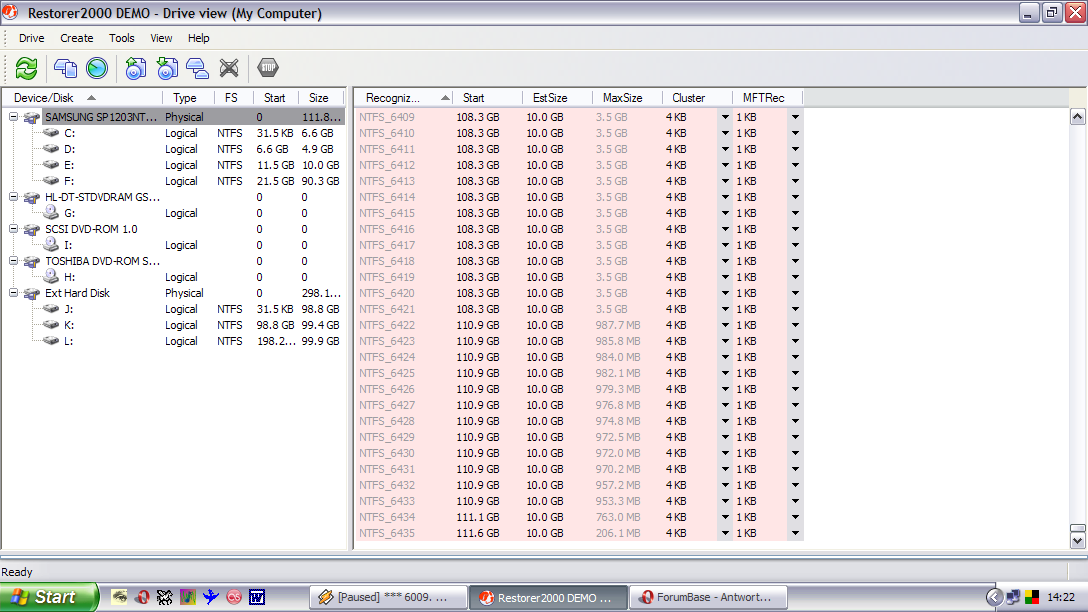Viewport: 1088px width, 612px height.
Task: Open Cluster dropdown for NTFS_6422 row
Action: (725, 325)
